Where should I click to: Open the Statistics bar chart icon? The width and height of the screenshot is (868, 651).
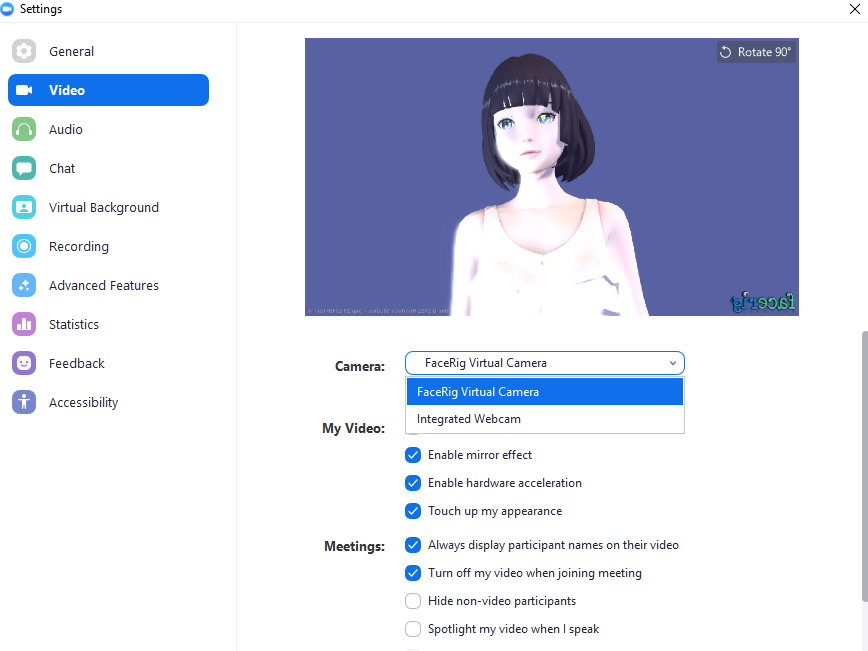coord(24,324)
